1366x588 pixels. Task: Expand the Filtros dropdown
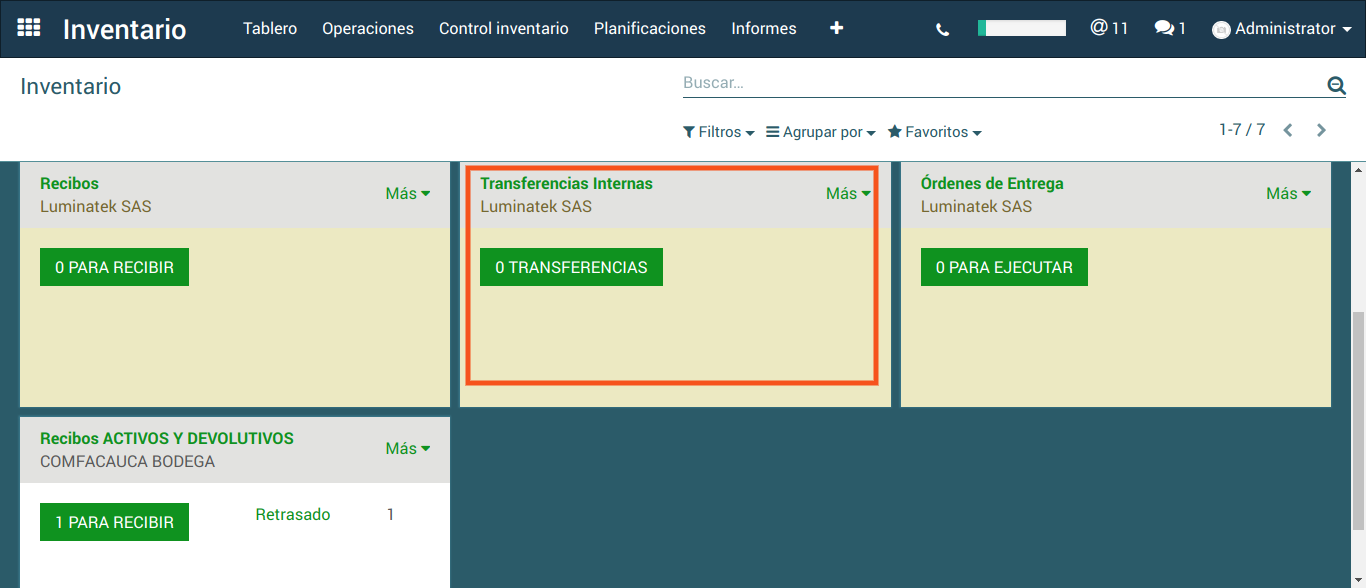click(x=718, y=132)
